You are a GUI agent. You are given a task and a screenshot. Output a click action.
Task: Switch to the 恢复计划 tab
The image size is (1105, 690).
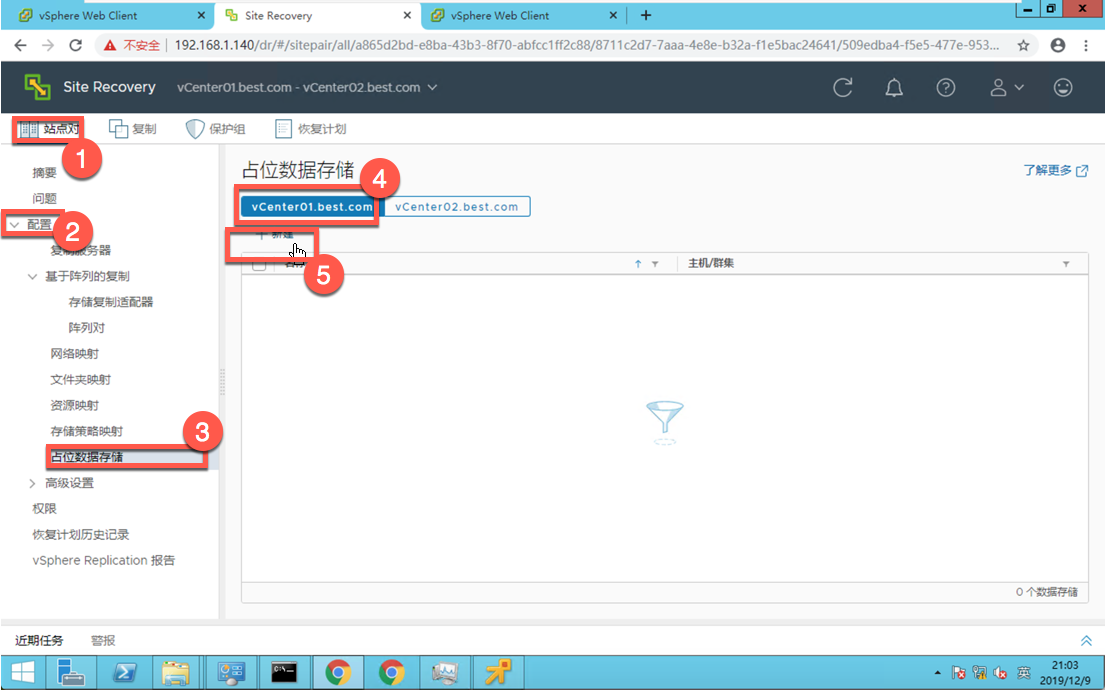tap(311, 129)
